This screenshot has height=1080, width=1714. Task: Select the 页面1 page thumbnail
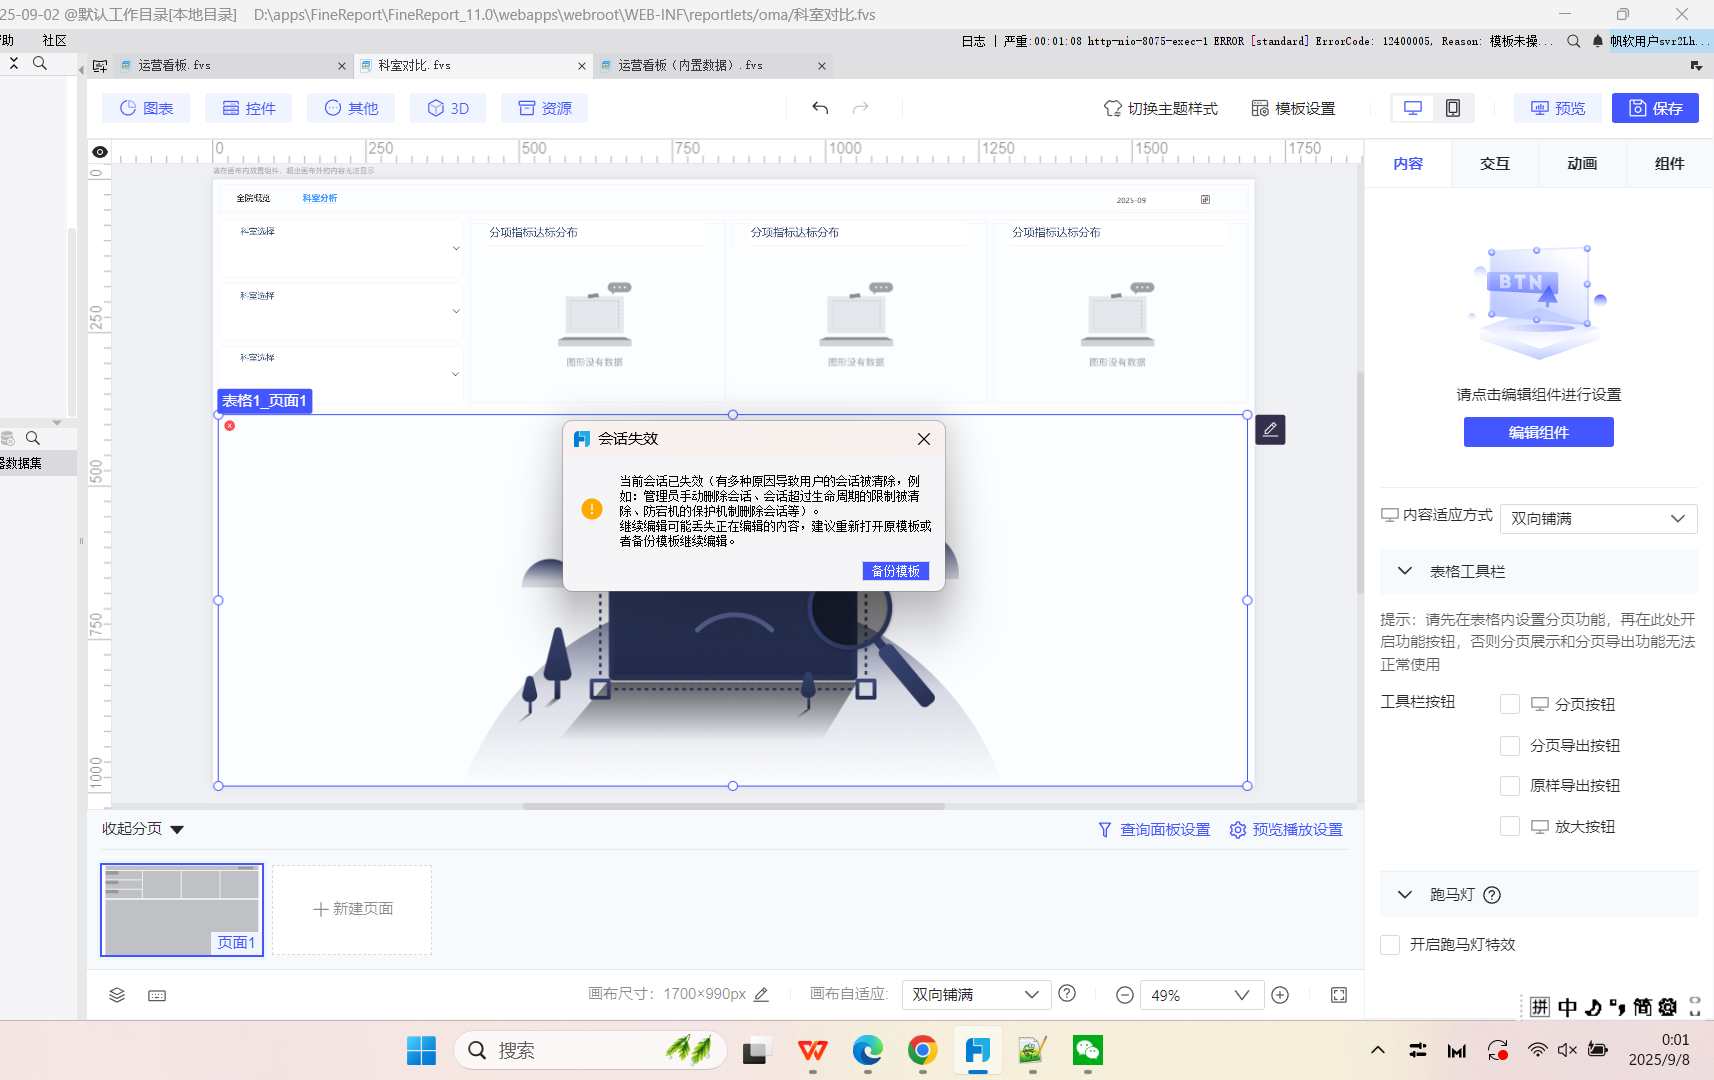coord(182,910)
